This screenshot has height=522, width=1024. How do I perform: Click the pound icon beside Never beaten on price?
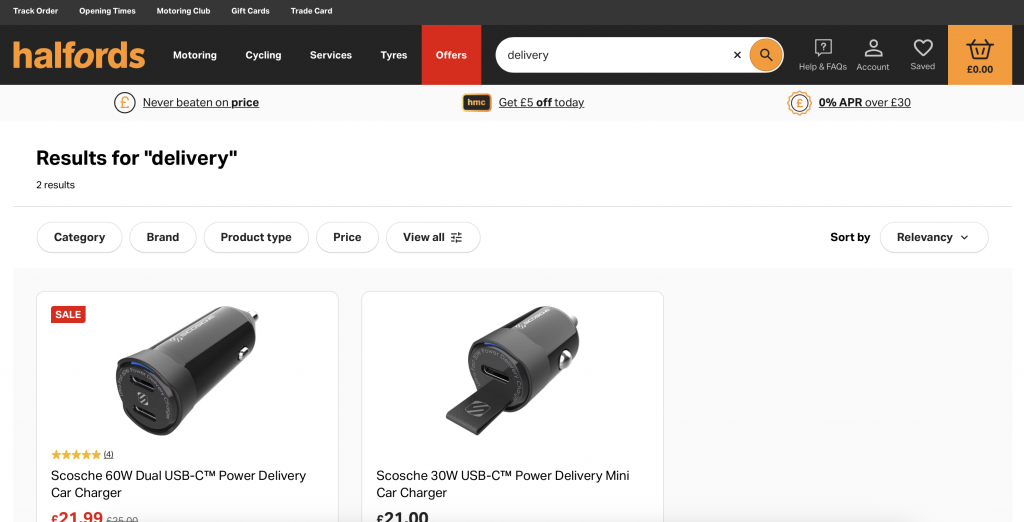pyautogui.click(x=125, y=103)
